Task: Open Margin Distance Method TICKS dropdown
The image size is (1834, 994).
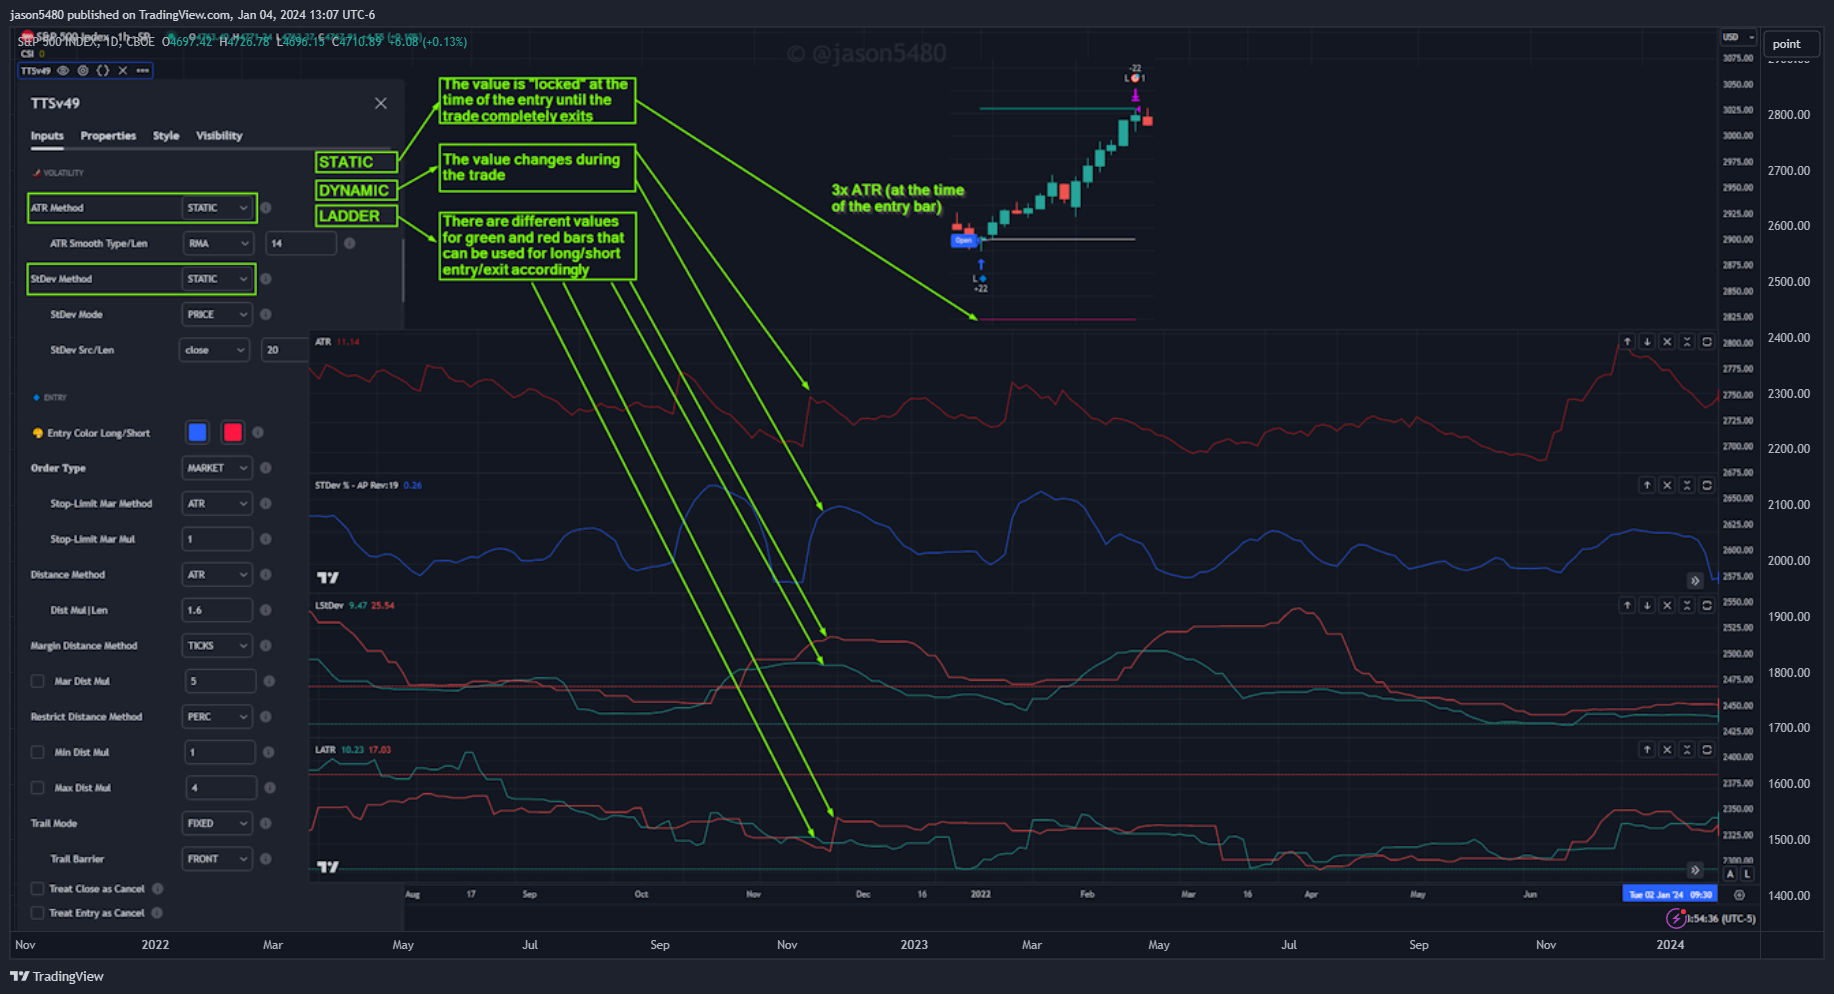Action: click(x=216, y=646)
